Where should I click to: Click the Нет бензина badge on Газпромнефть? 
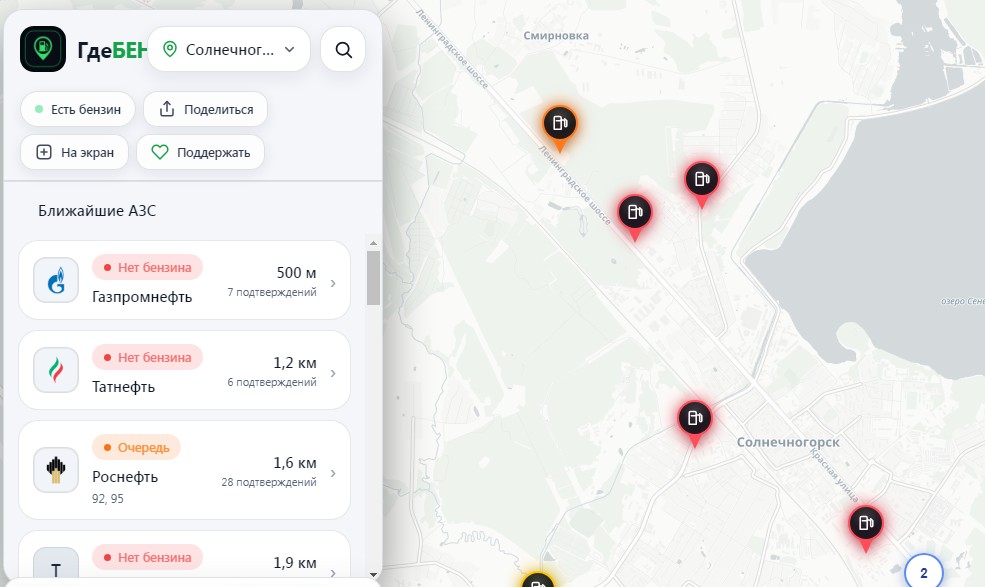(148, 267)
